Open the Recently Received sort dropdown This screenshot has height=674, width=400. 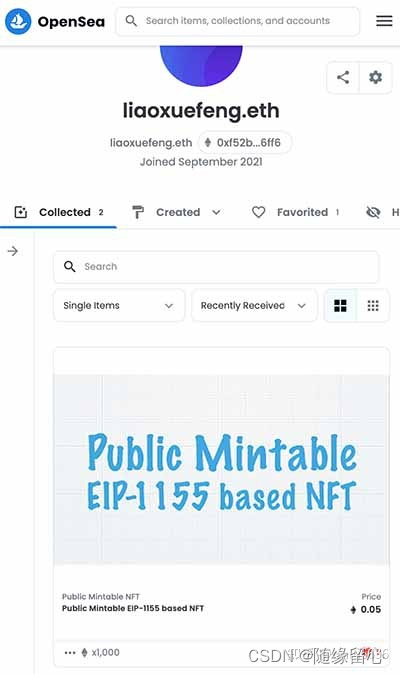pos(254,306)
